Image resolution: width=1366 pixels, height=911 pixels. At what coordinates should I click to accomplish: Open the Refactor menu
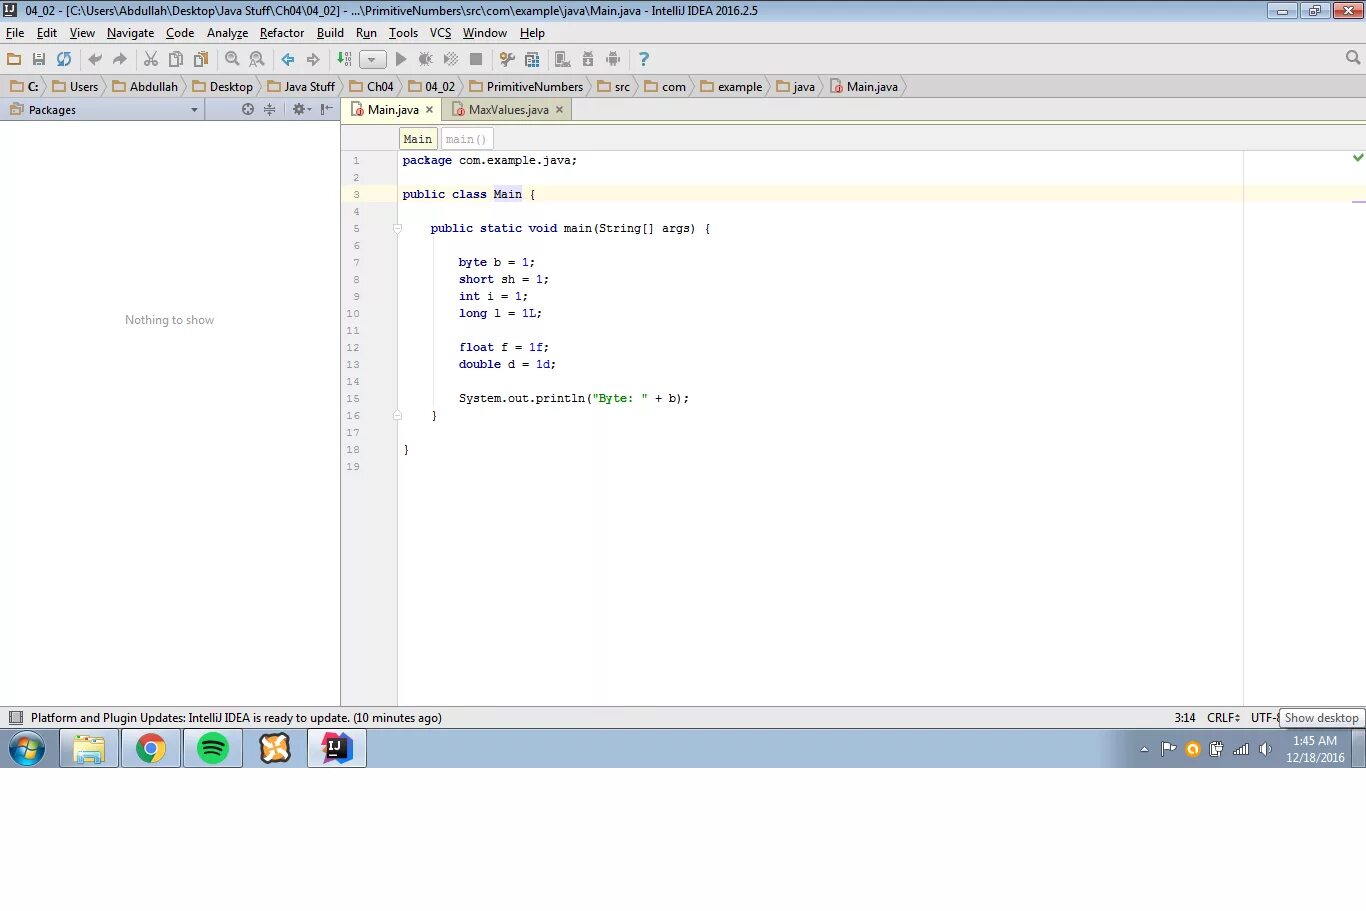tap(282, 33)
